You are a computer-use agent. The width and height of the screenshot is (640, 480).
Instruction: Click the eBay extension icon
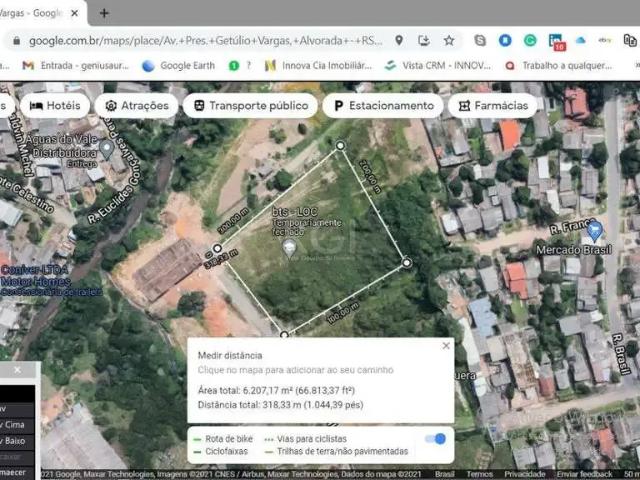tap(605, 40)
